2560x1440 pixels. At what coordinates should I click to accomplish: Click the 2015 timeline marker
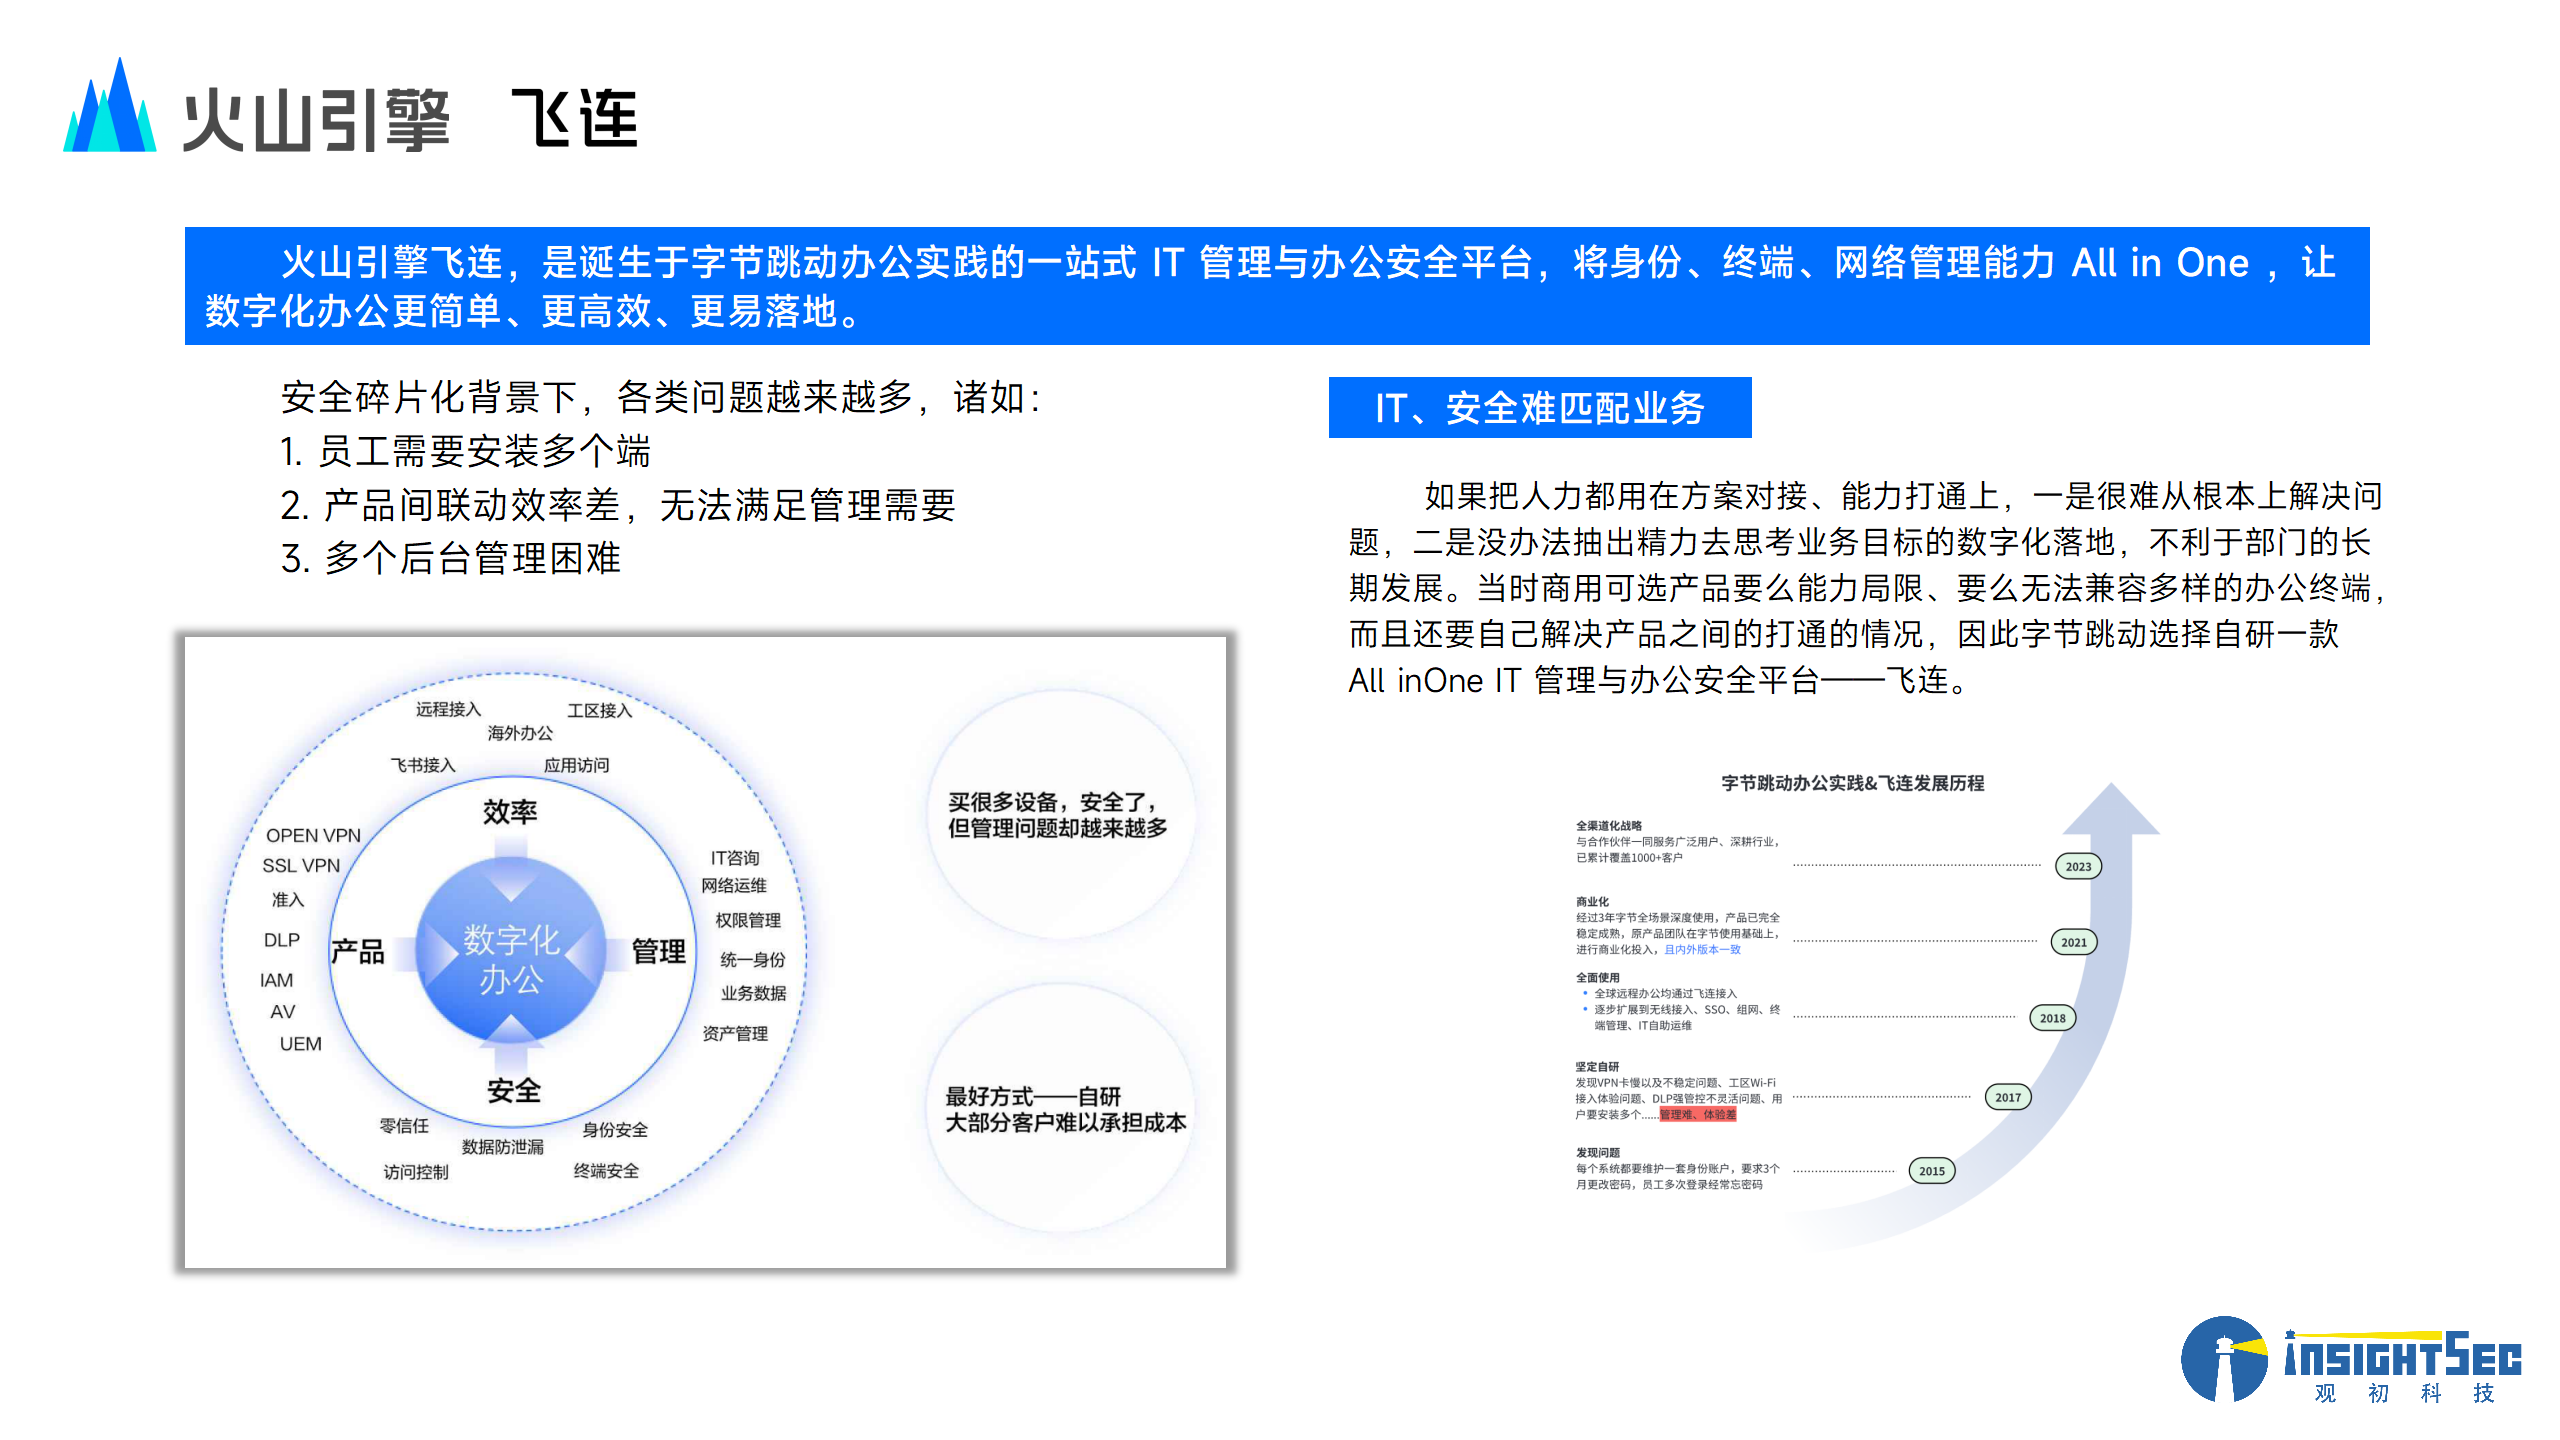(1932, 1171)
